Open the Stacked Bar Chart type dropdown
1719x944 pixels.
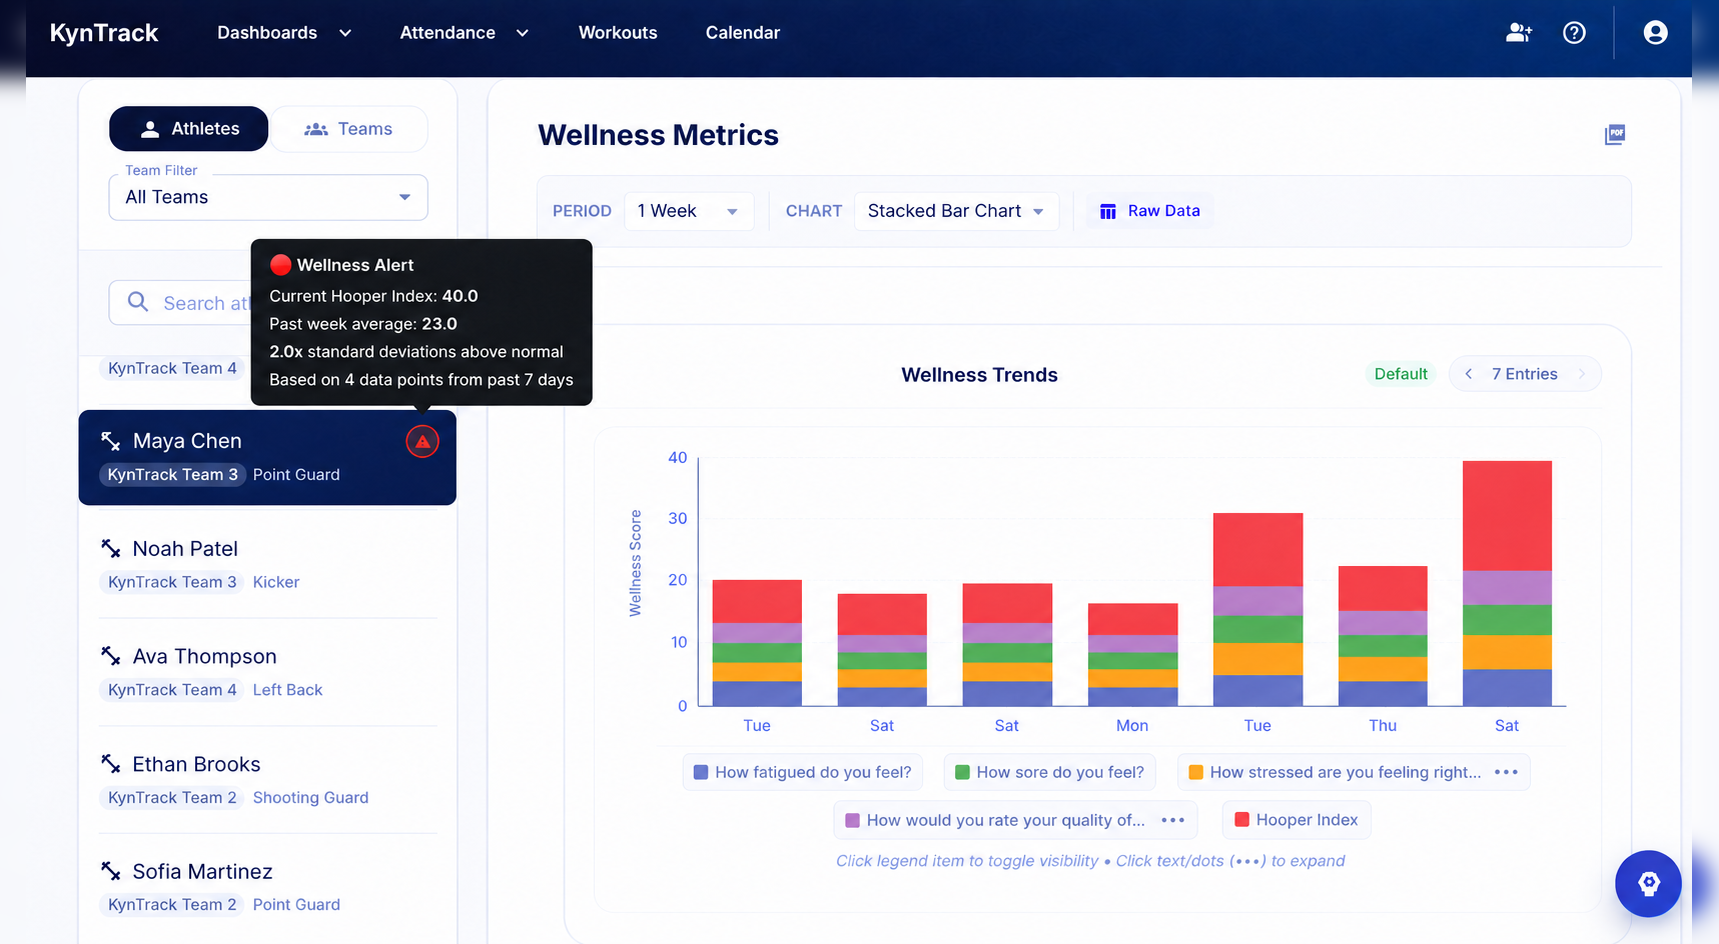coord(956,211)
